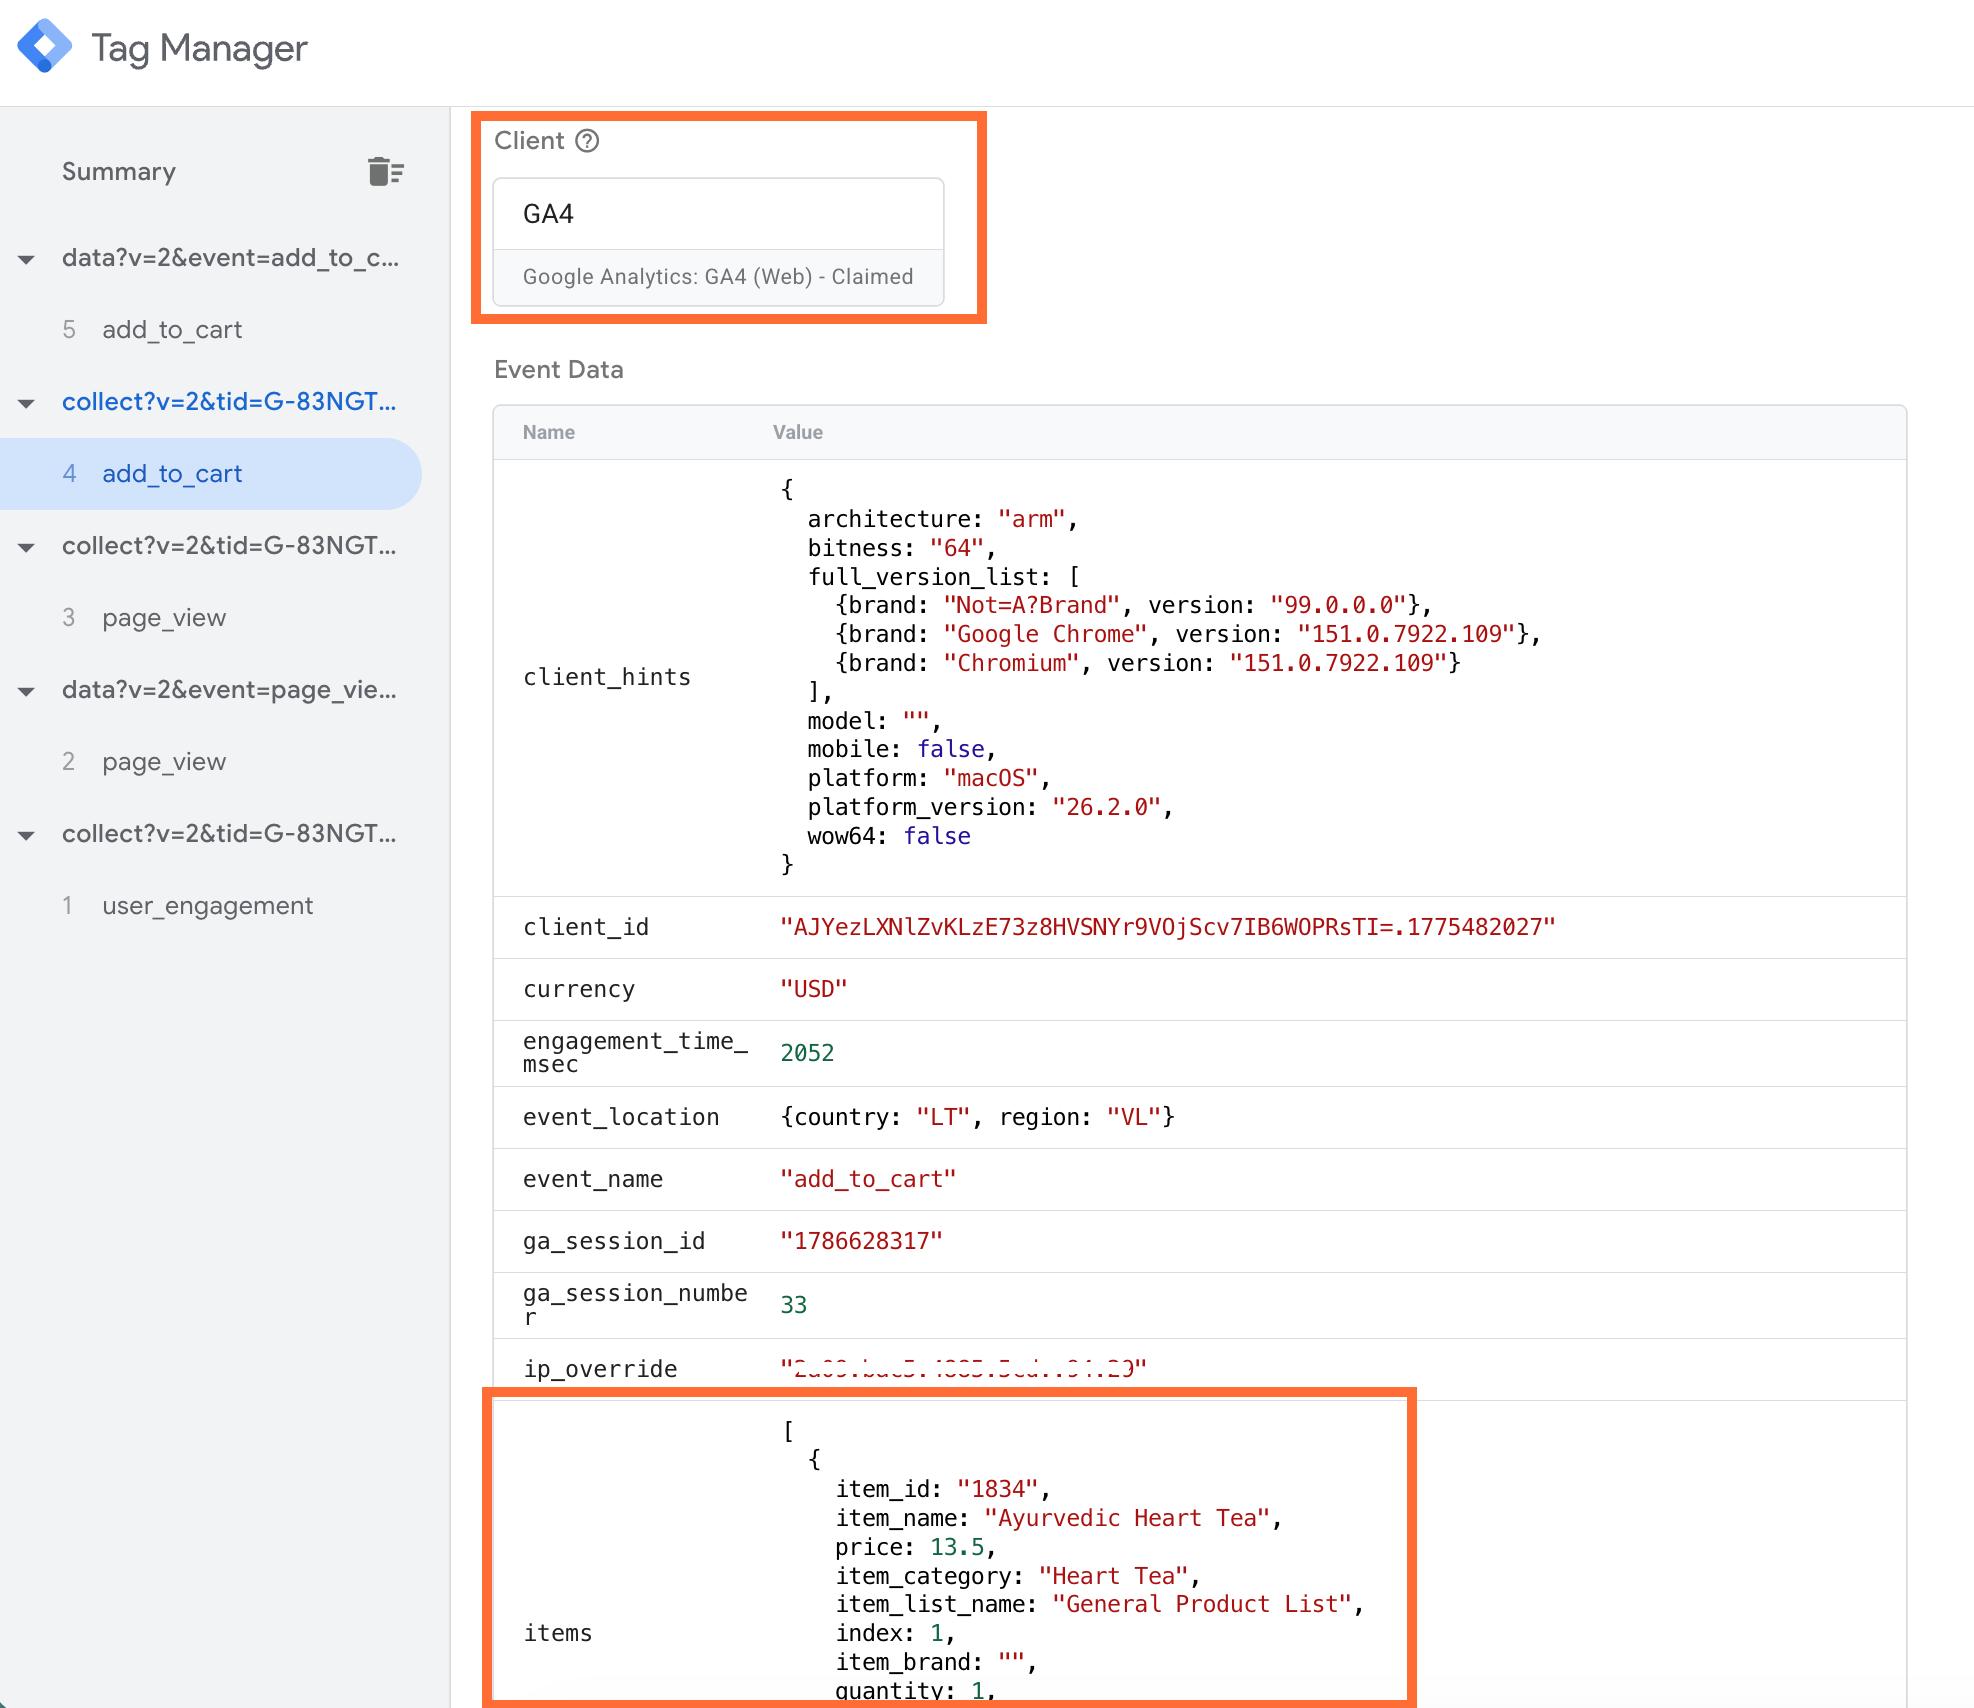This screenshot has width=1974, height=1708.
Task: Open the Summary view in the sidebar
Action: pos(119,172)
